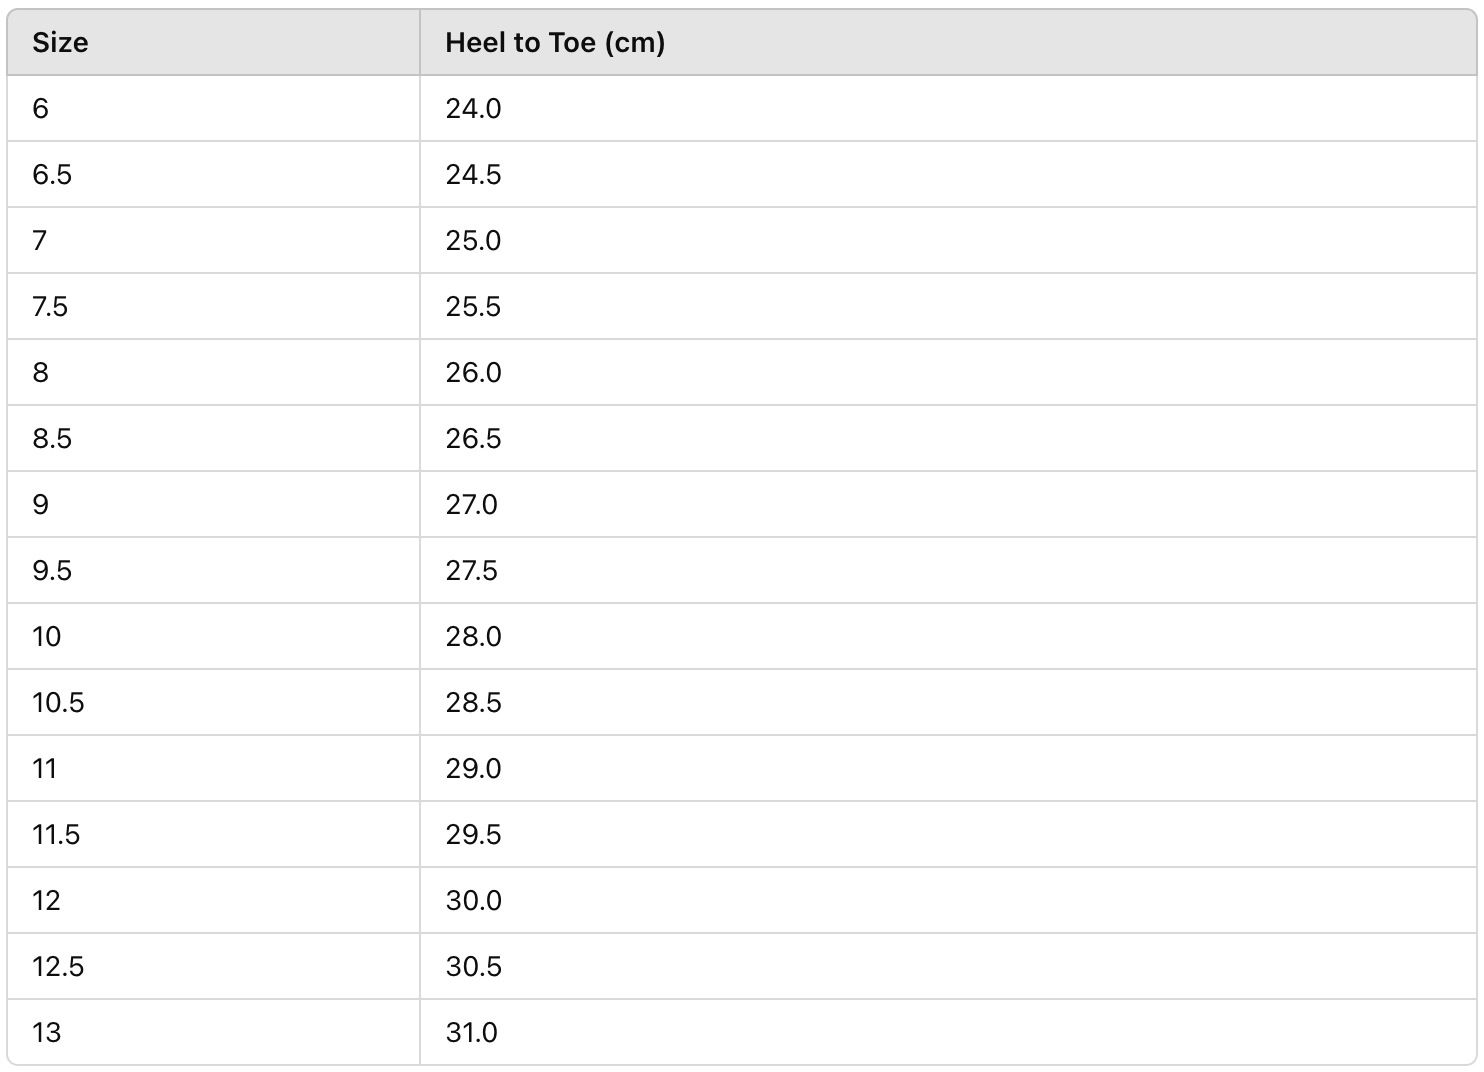Click the size 9.5 cell
This screenshot has height=1072, width=1484.
click(52, 570)
